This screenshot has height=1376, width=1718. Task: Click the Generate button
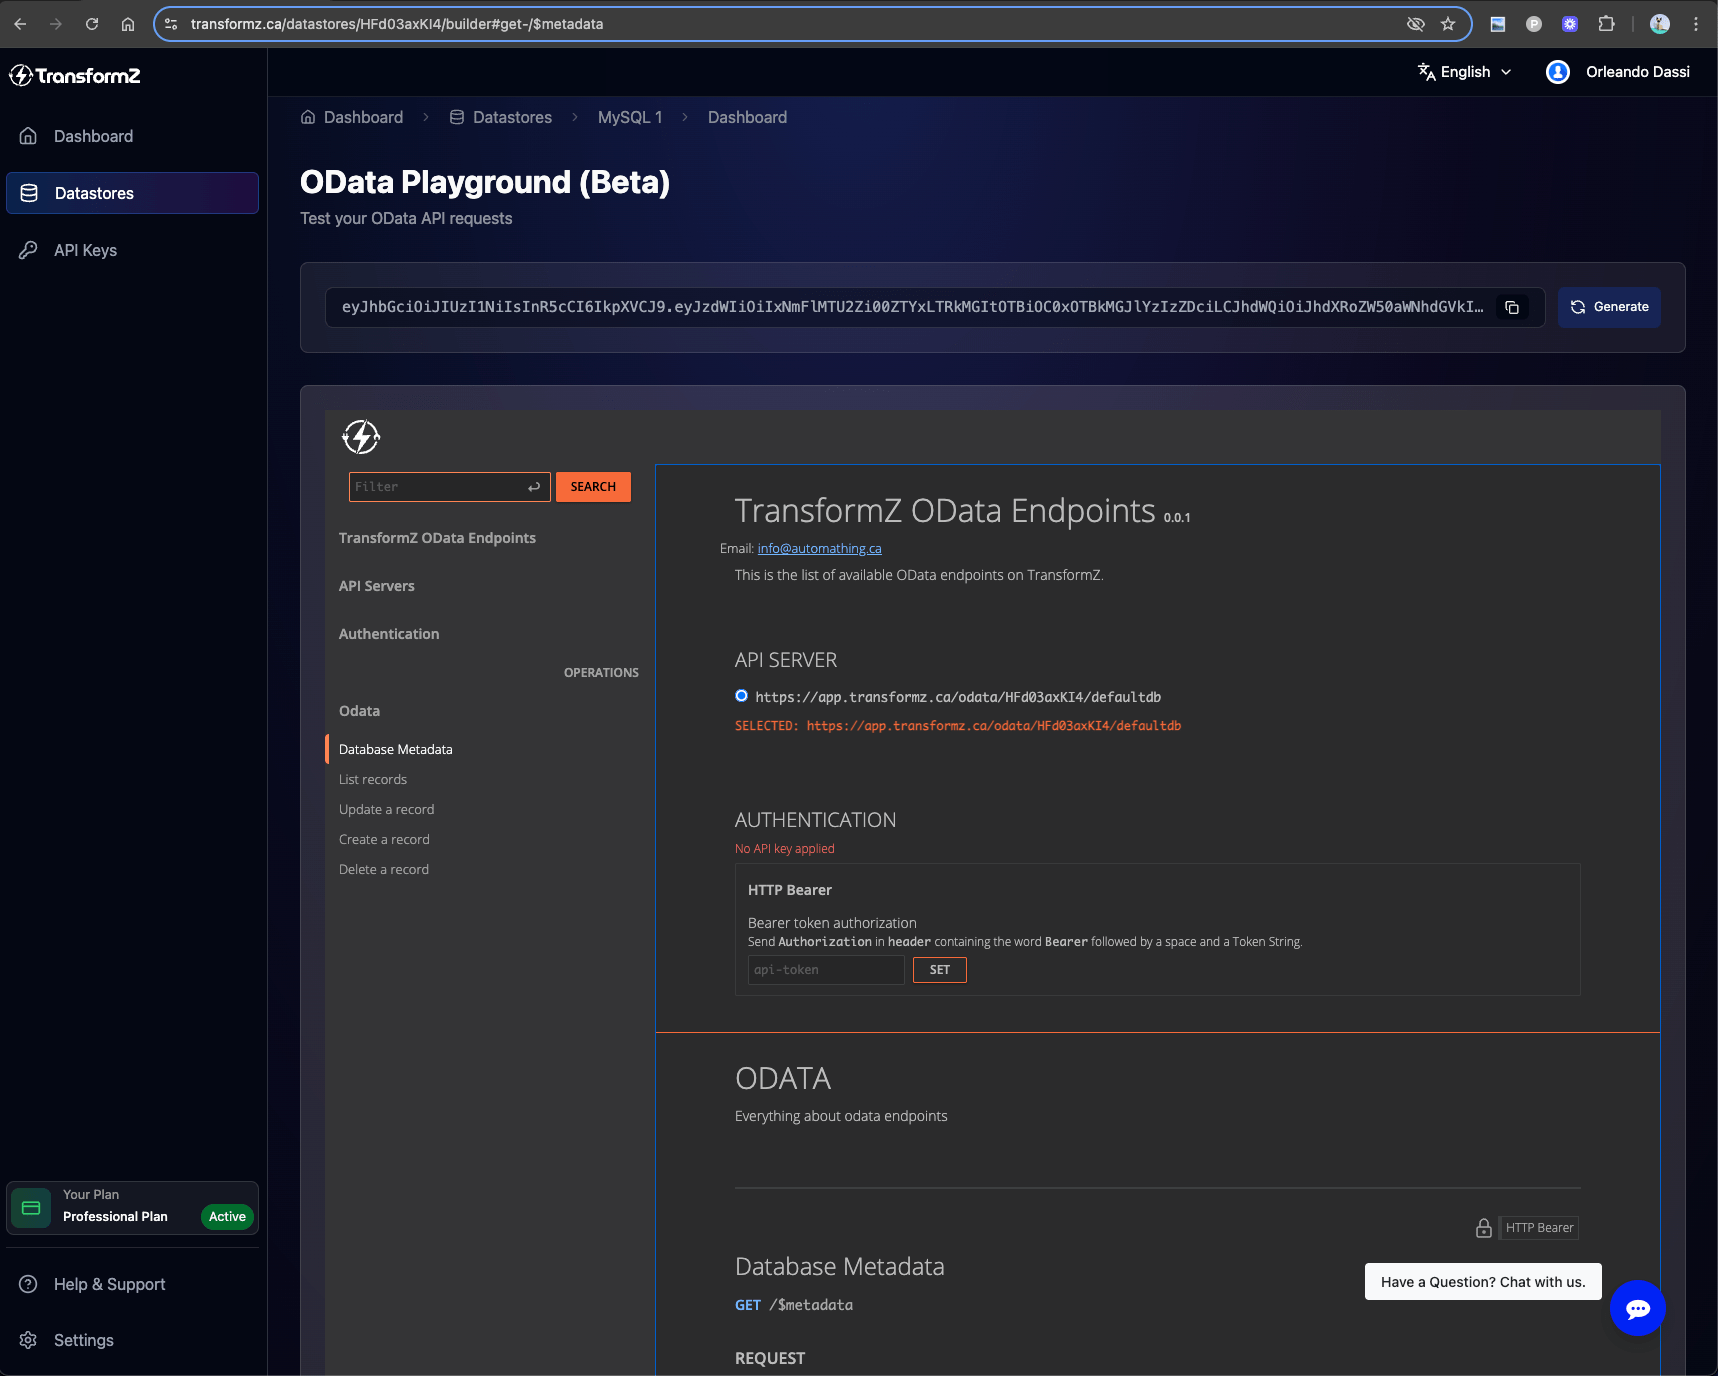point(1608,307)
